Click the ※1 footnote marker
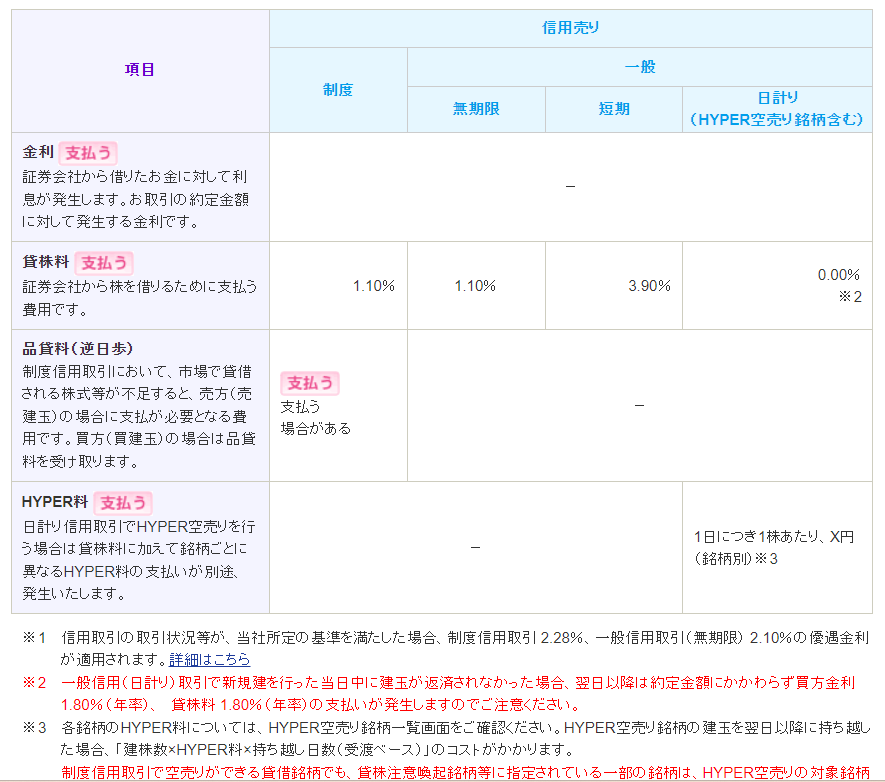The image size is (885, 782). tap(34, 638)
